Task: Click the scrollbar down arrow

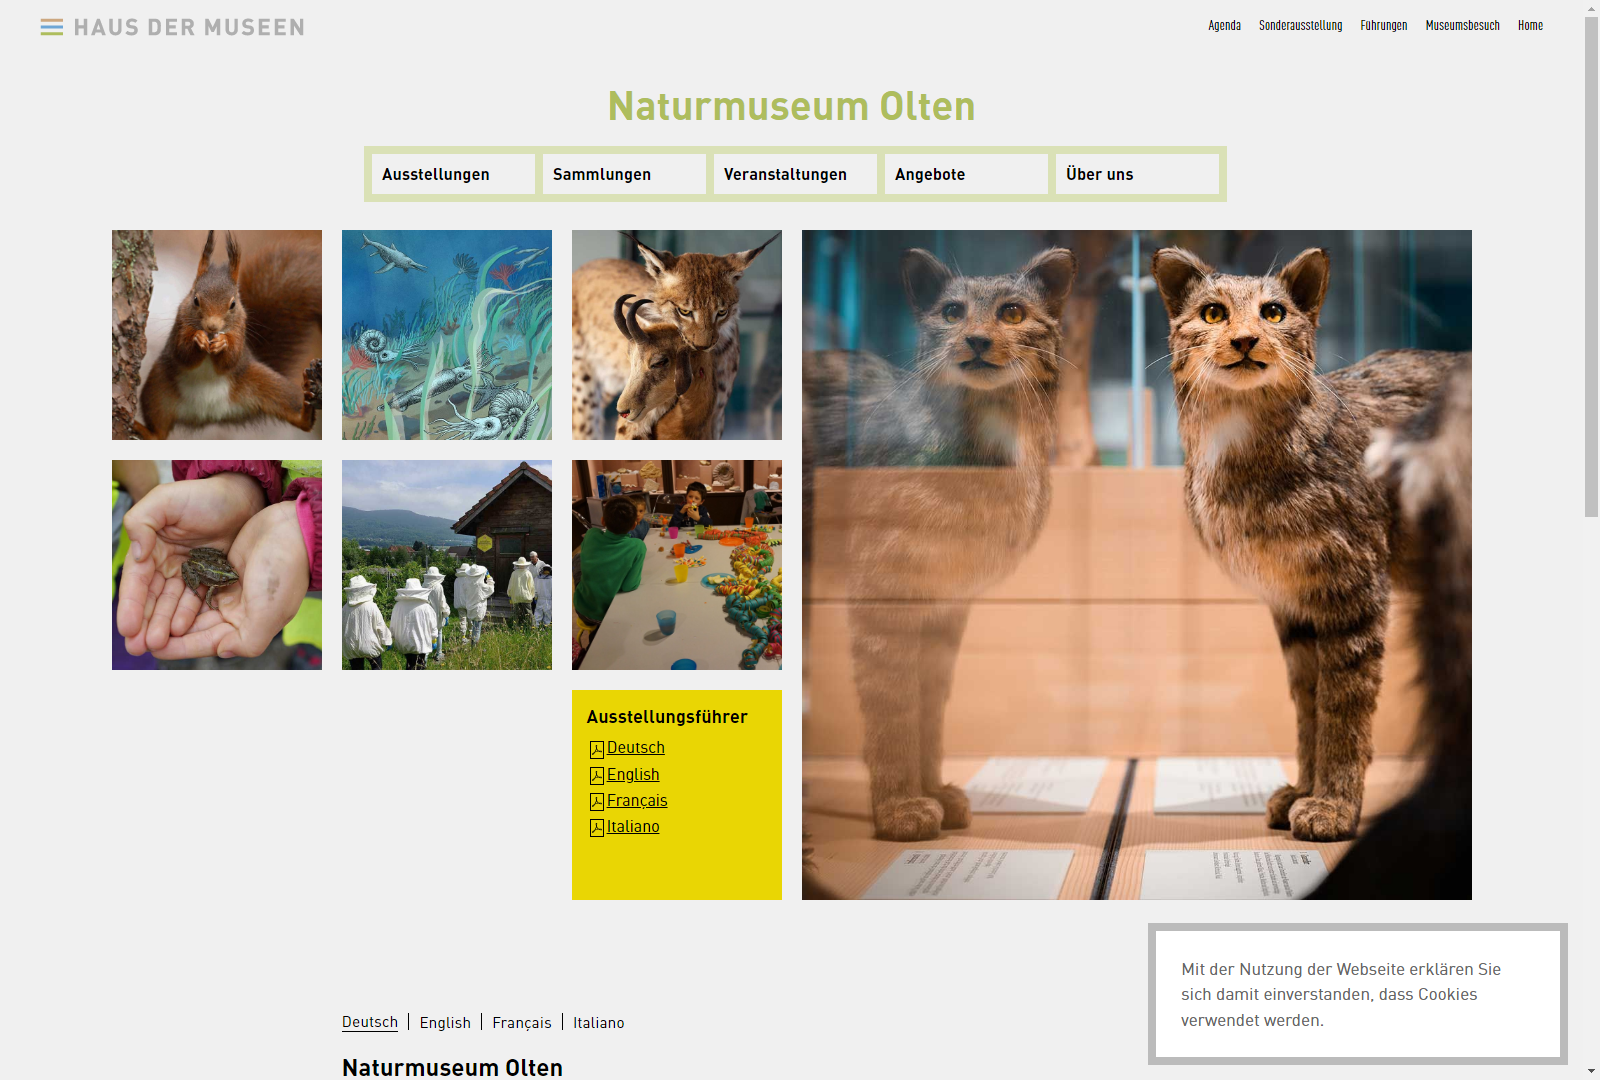Action: [1591, 1071]
